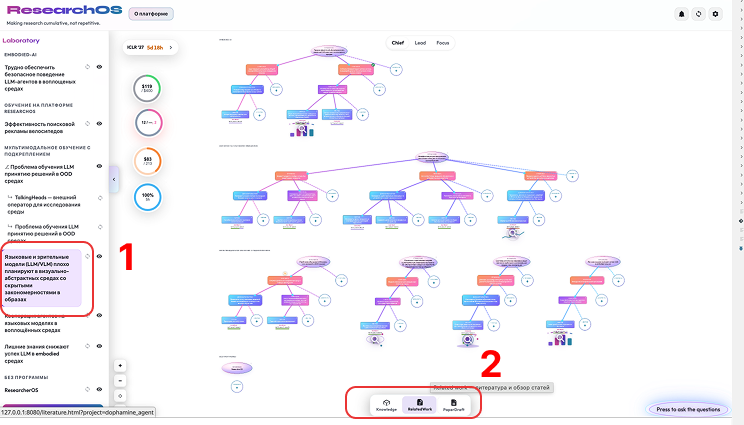The image size is (744, 425).
Task: Open Knowledge cube icon in bottom dock
Action: tap(386, 405)
